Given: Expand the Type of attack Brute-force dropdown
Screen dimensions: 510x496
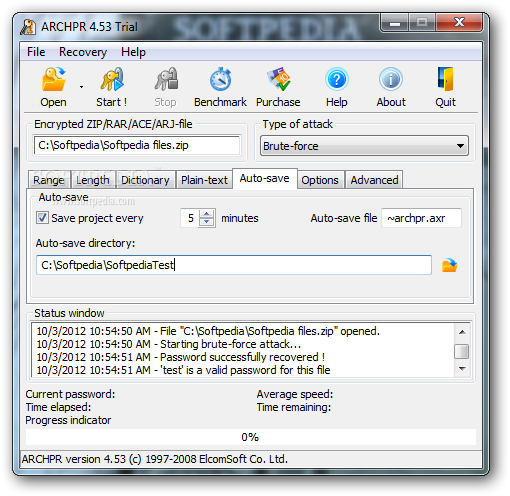Looking at the screenshot, I should 364,146.
